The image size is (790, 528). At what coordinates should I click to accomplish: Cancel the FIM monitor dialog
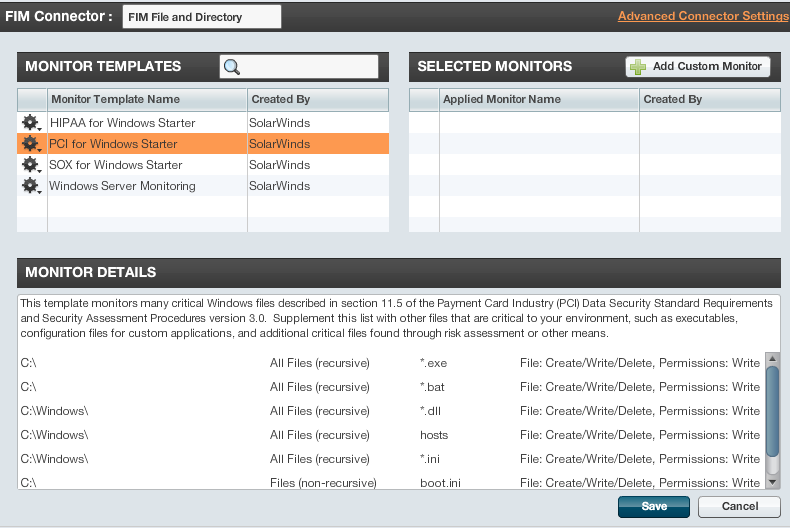739,506
